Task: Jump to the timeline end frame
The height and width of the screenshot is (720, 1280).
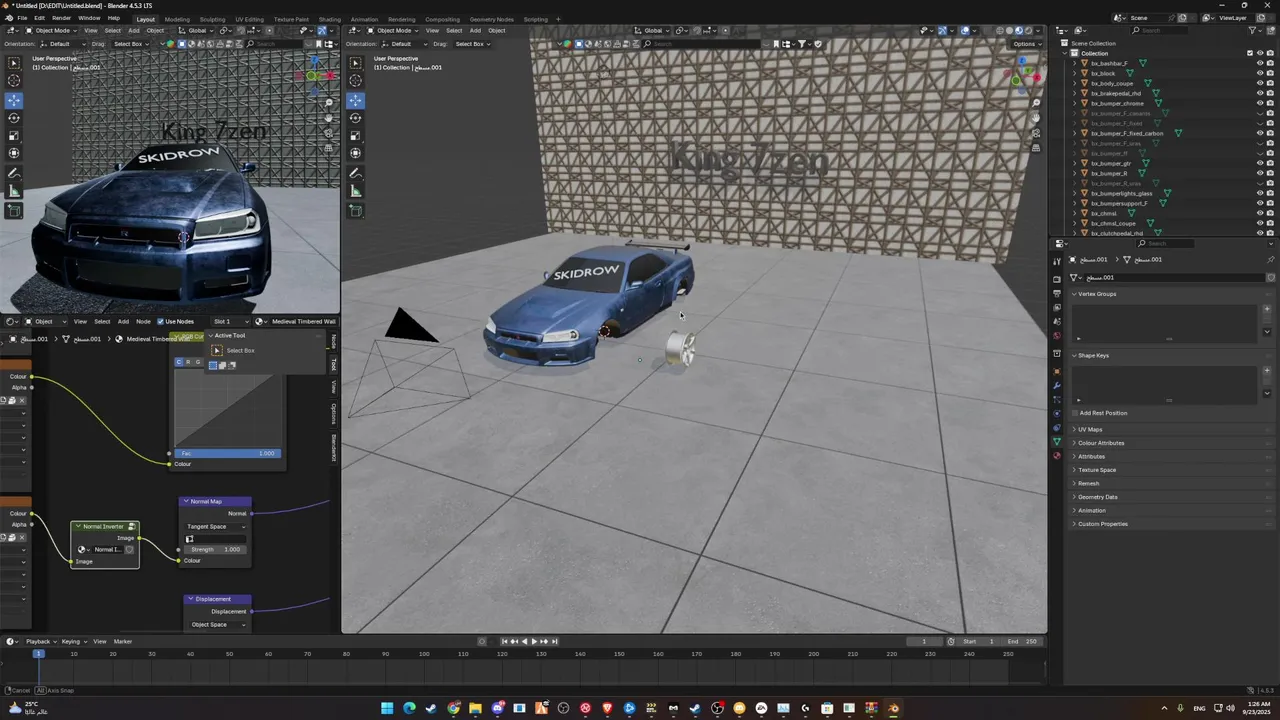Action: [555, 641]
